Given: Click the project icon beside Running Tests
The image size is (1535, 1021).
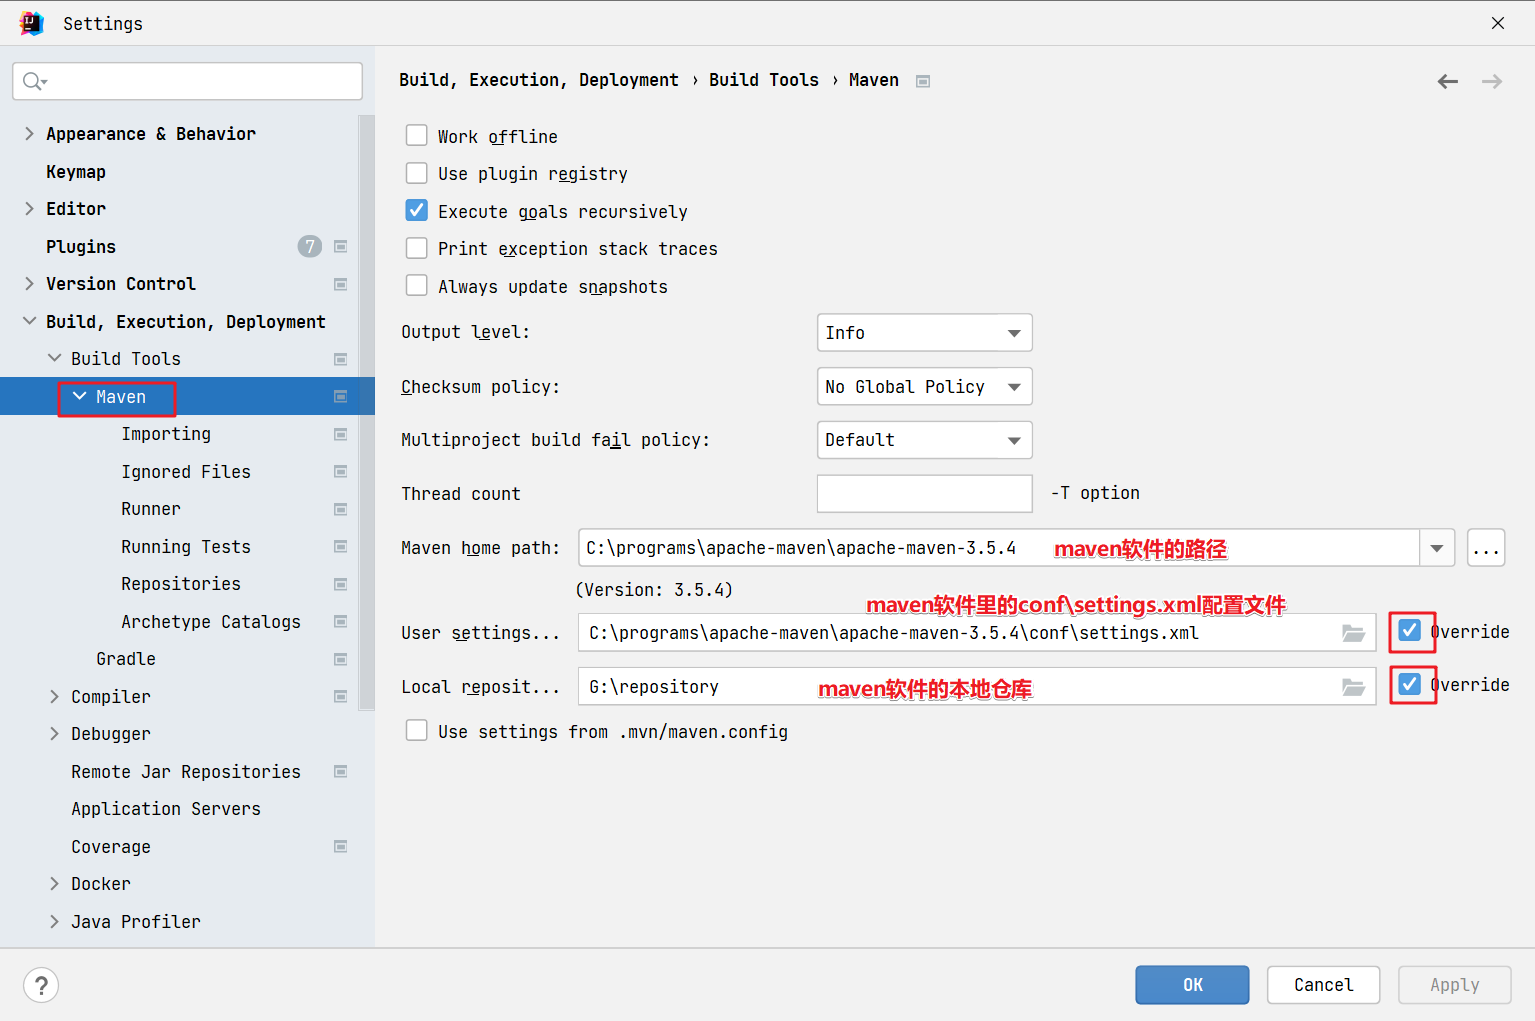Looking at the screenshot, I should coord(340,547).
